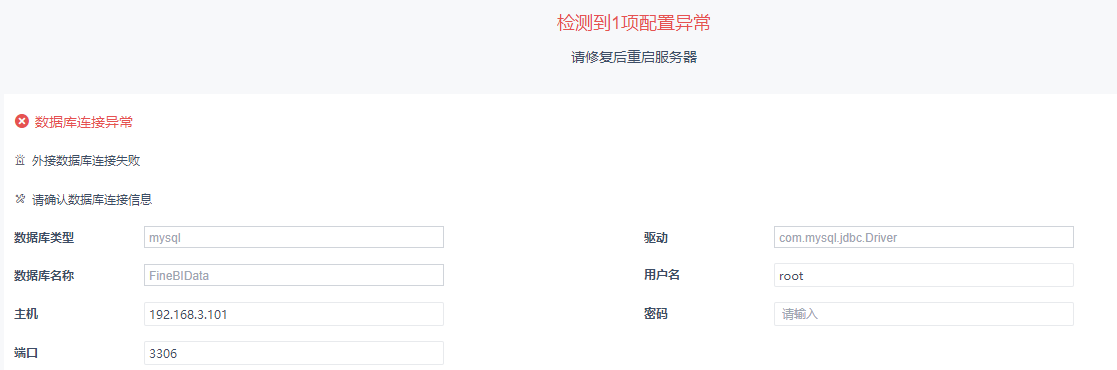Click the 数据库名称 field showing FineBIData
Image resolution: width=1117 pixels, height=370 pixels.
(x=294, y=275)
